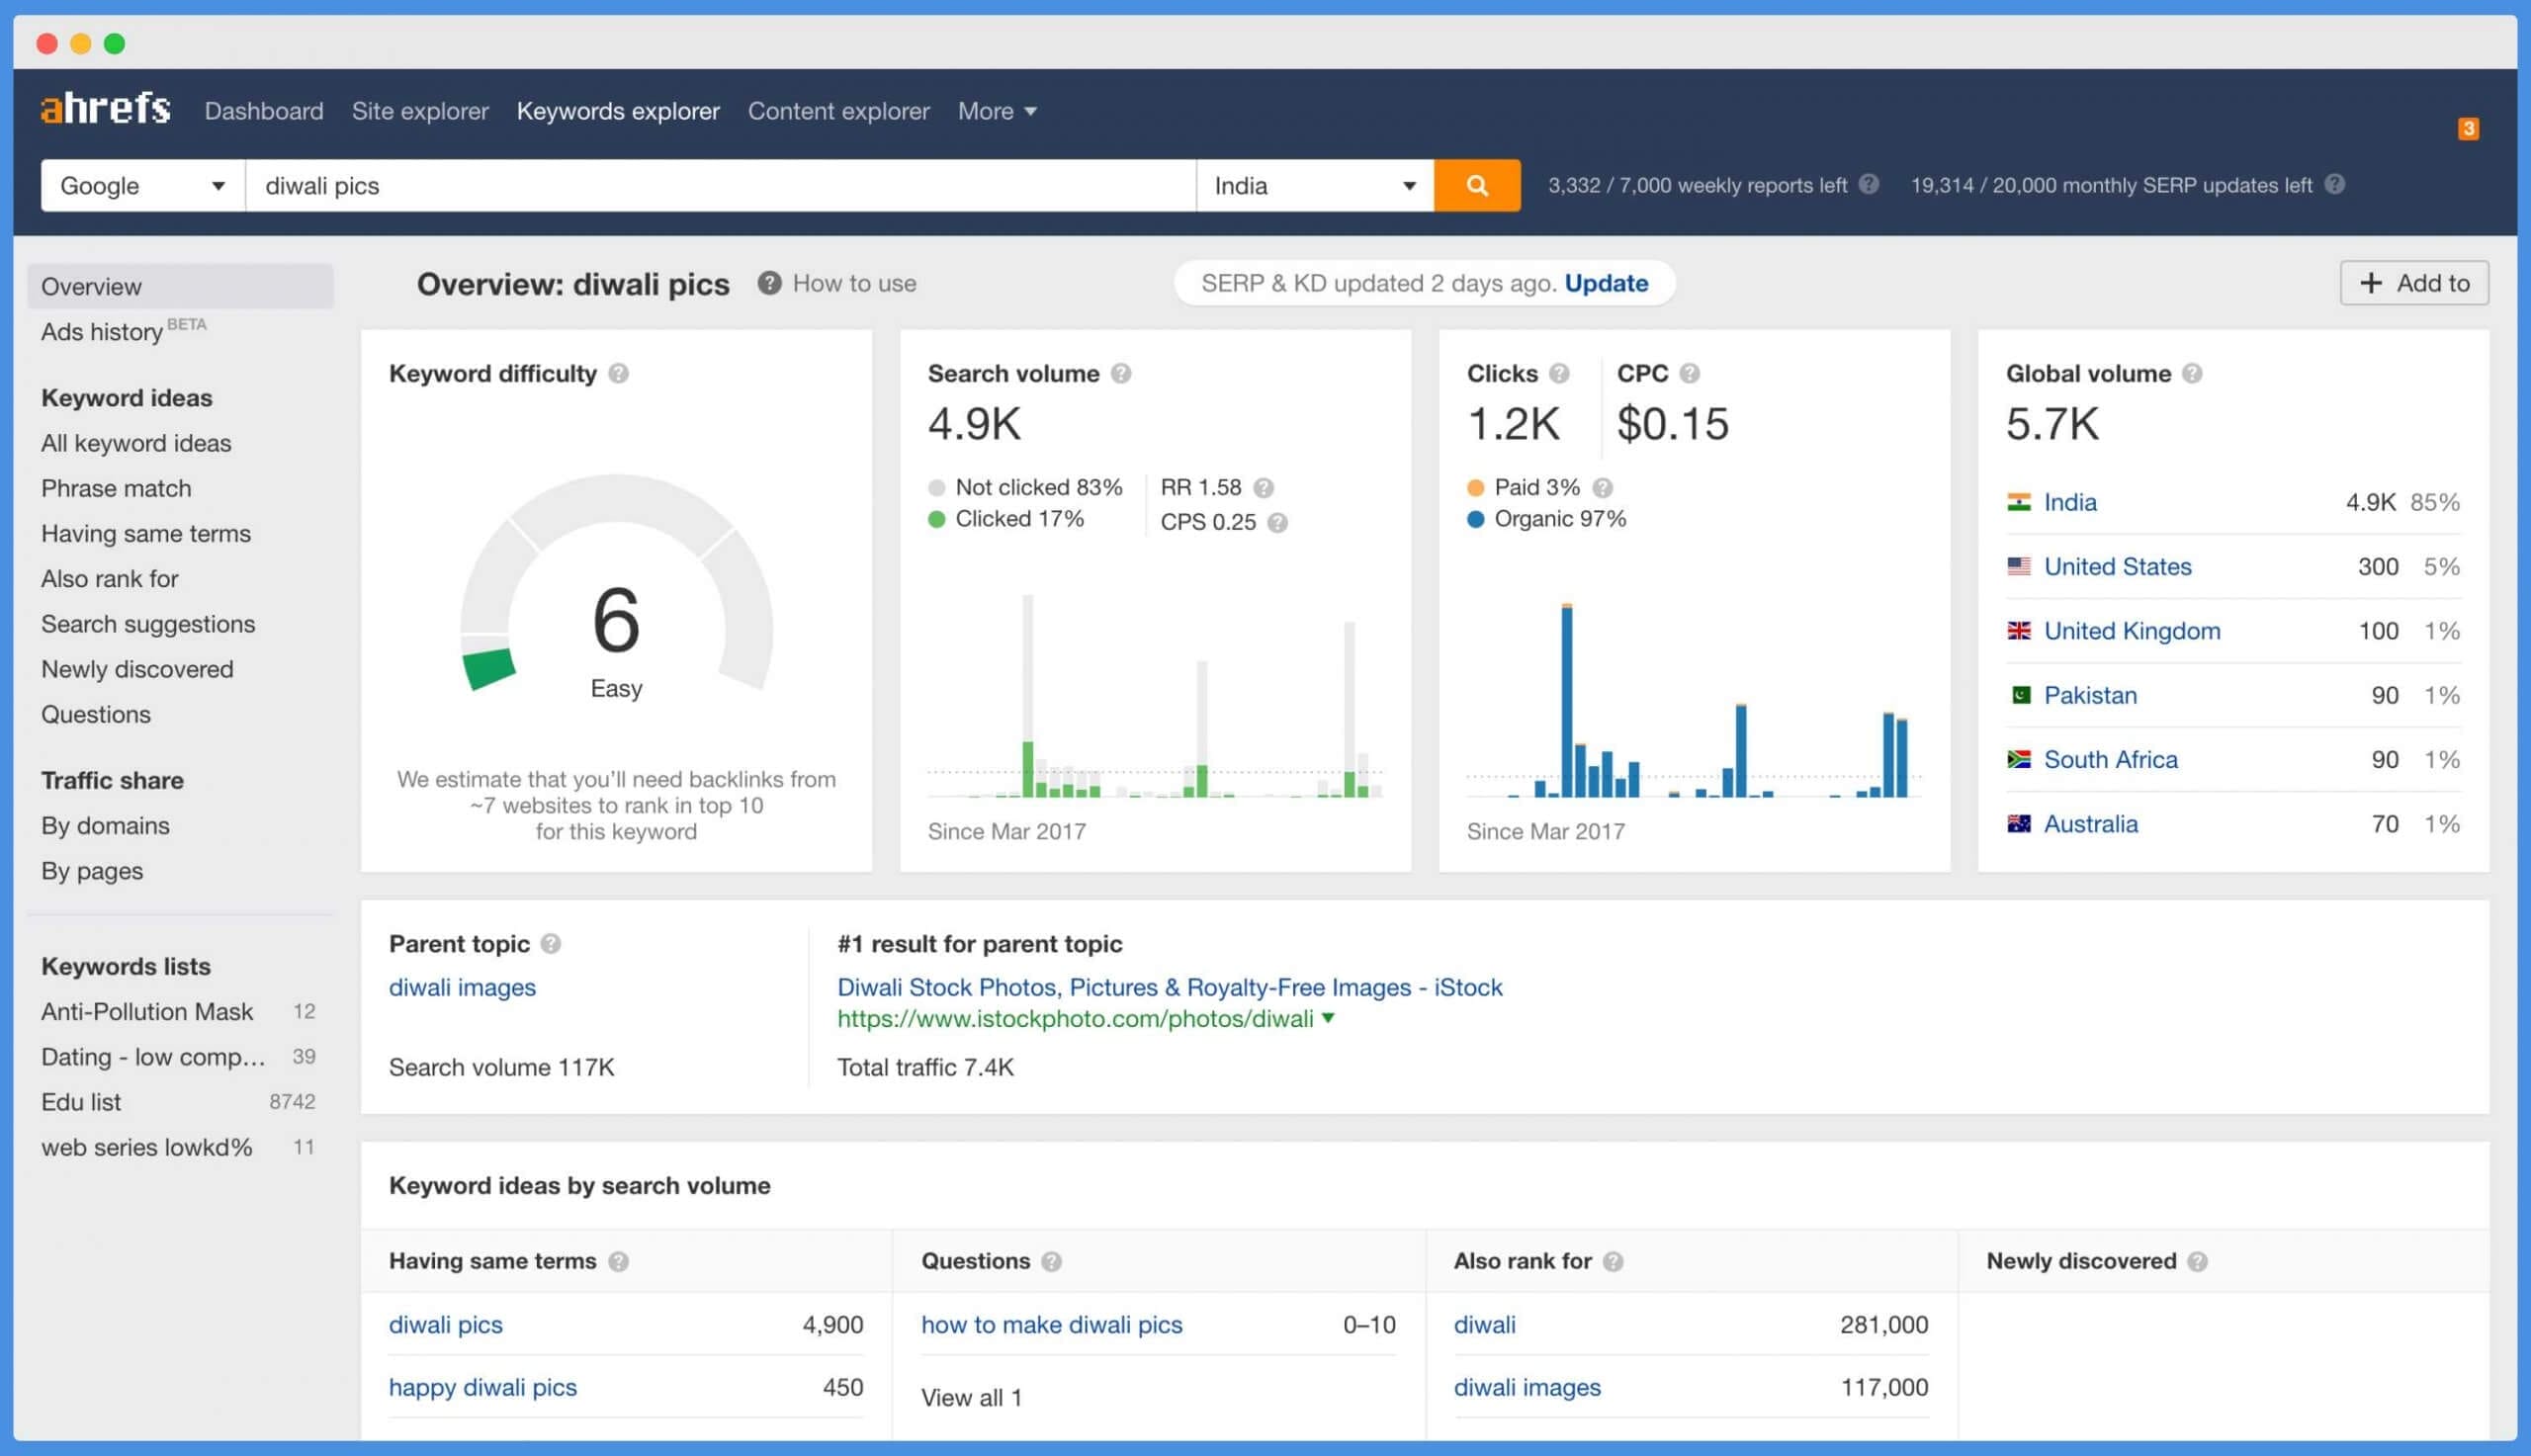
Task: Click the Update SERP link
Action: [x=1605, y=283]
